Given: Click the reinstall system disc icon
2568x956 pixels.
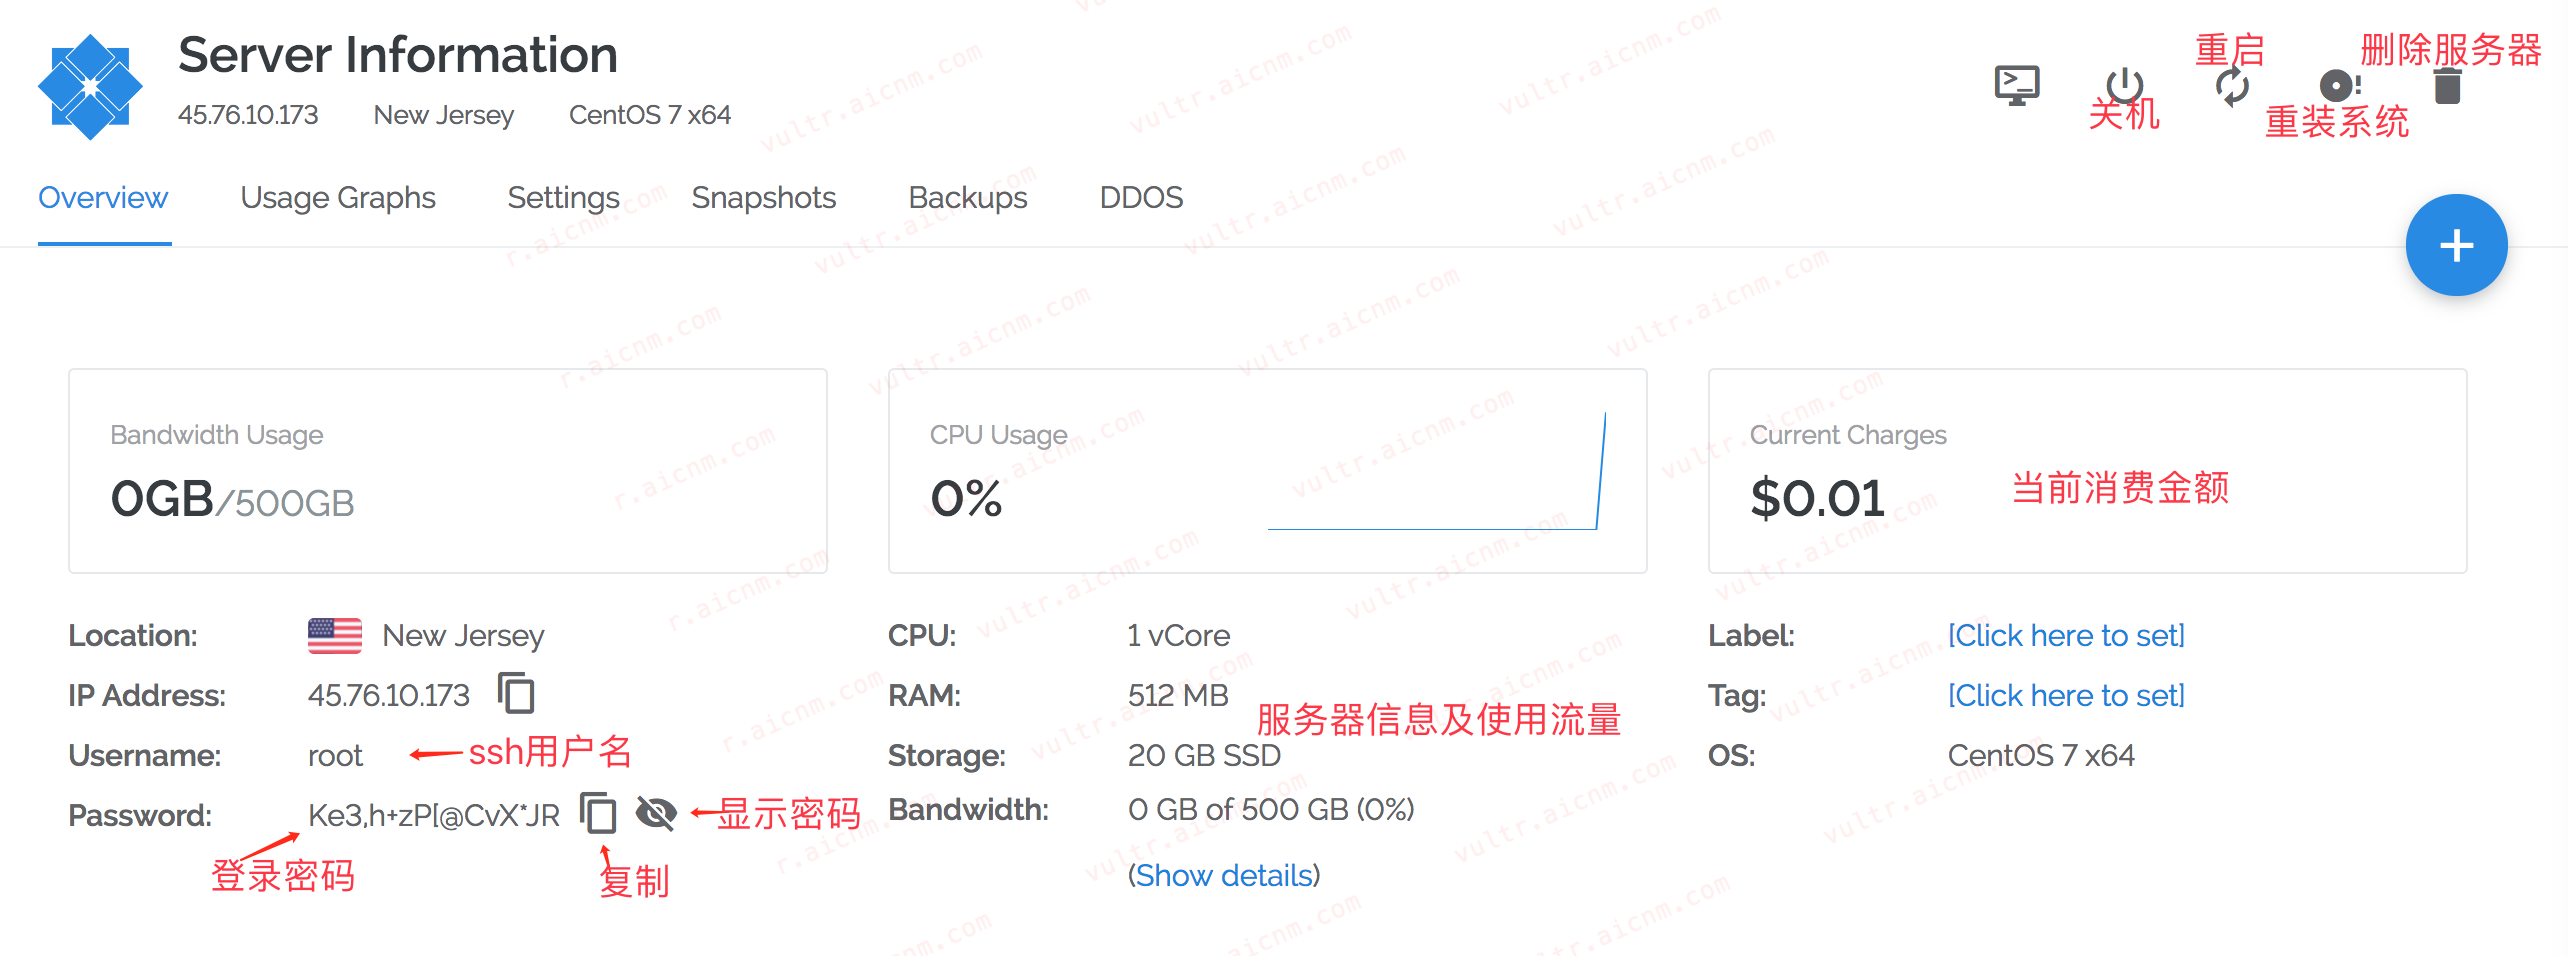Looking at the screenshot, I should (2338, 86).
